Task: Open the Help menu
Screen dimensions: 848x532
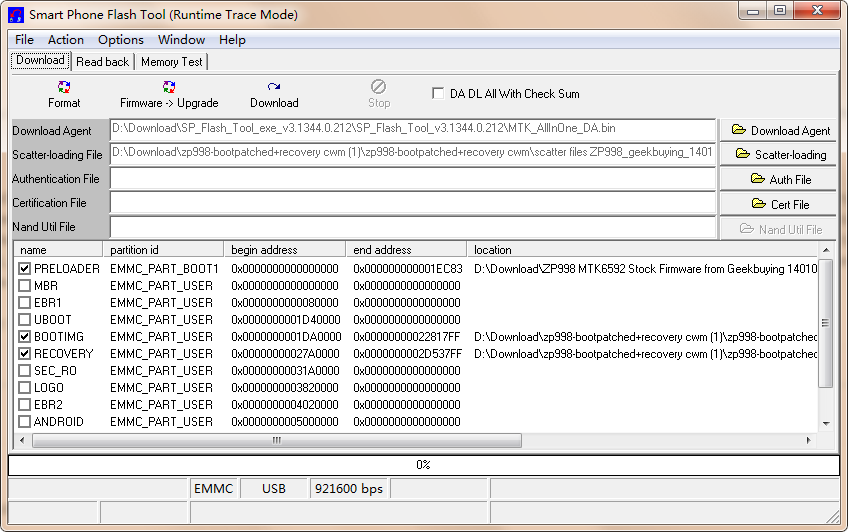Action: click(x=232, y=39)
